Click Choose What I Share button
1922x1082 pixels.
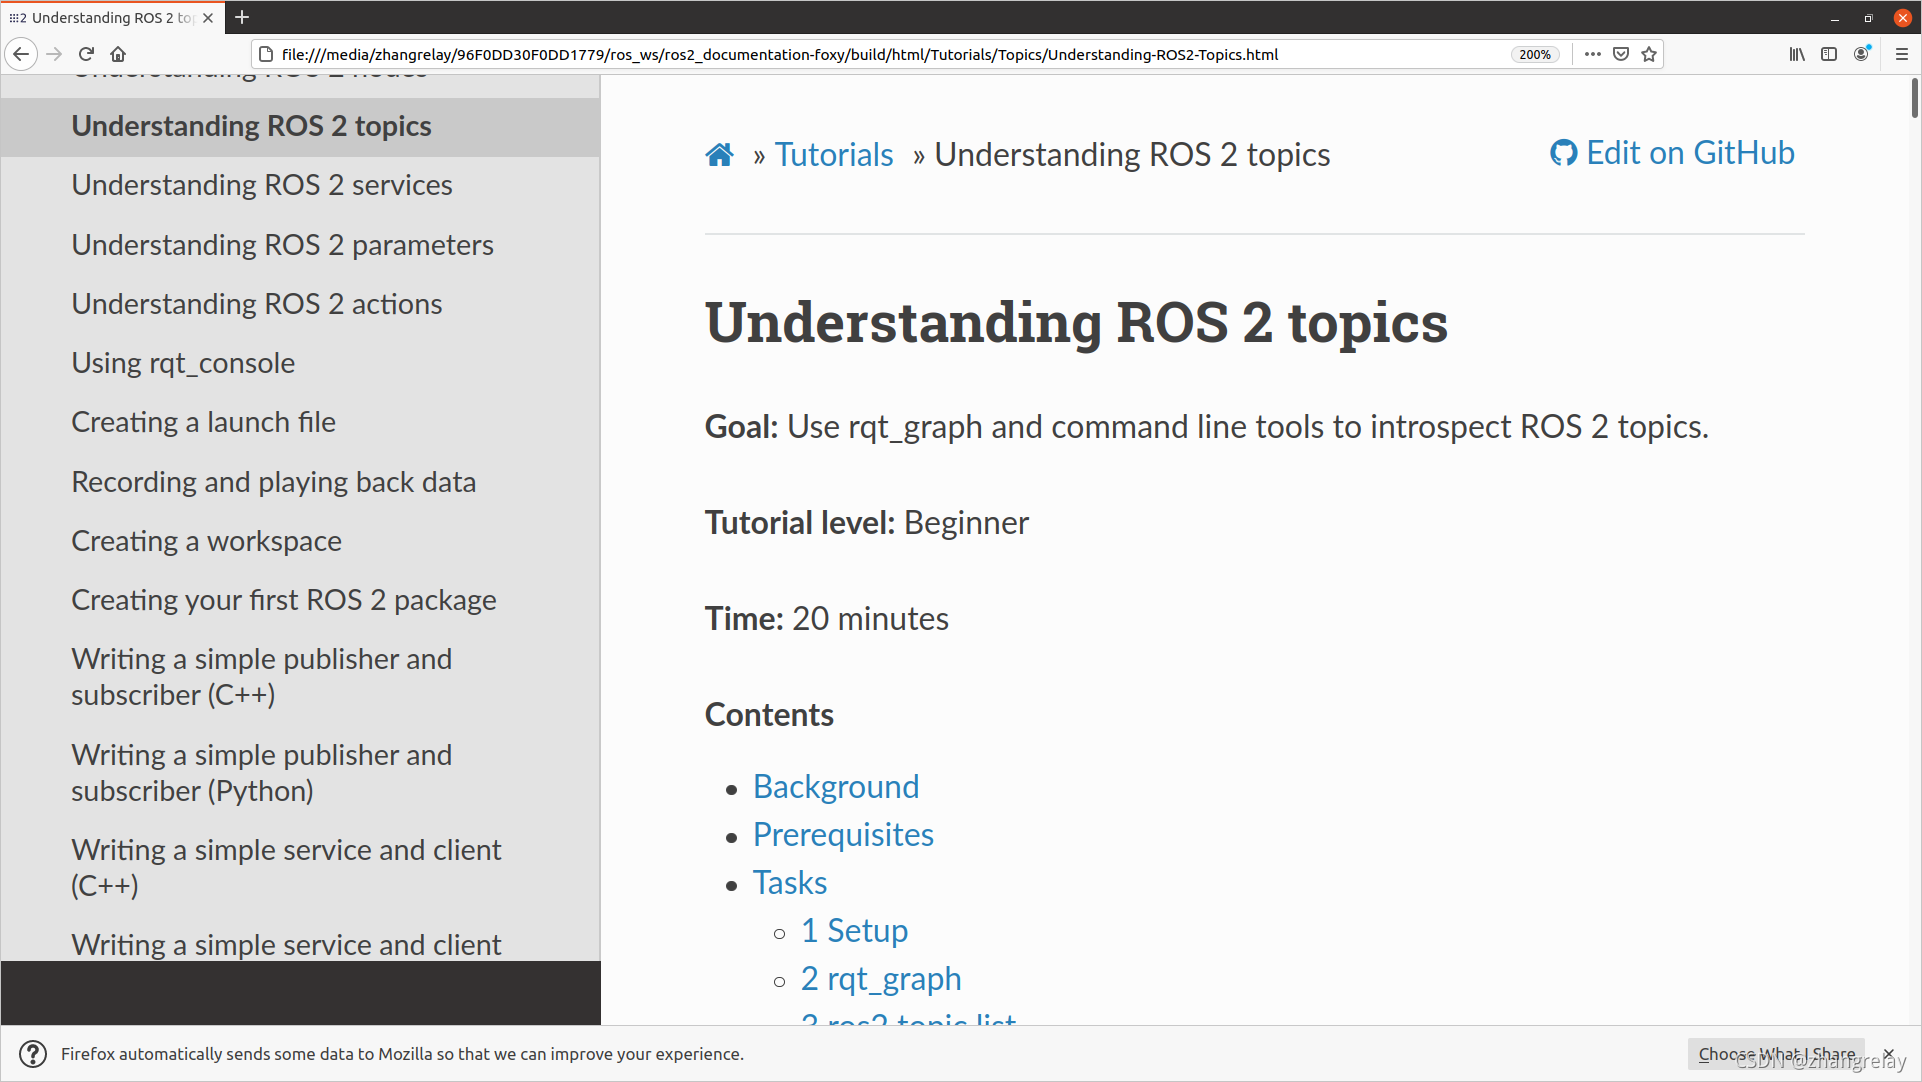(1776, 1054)
